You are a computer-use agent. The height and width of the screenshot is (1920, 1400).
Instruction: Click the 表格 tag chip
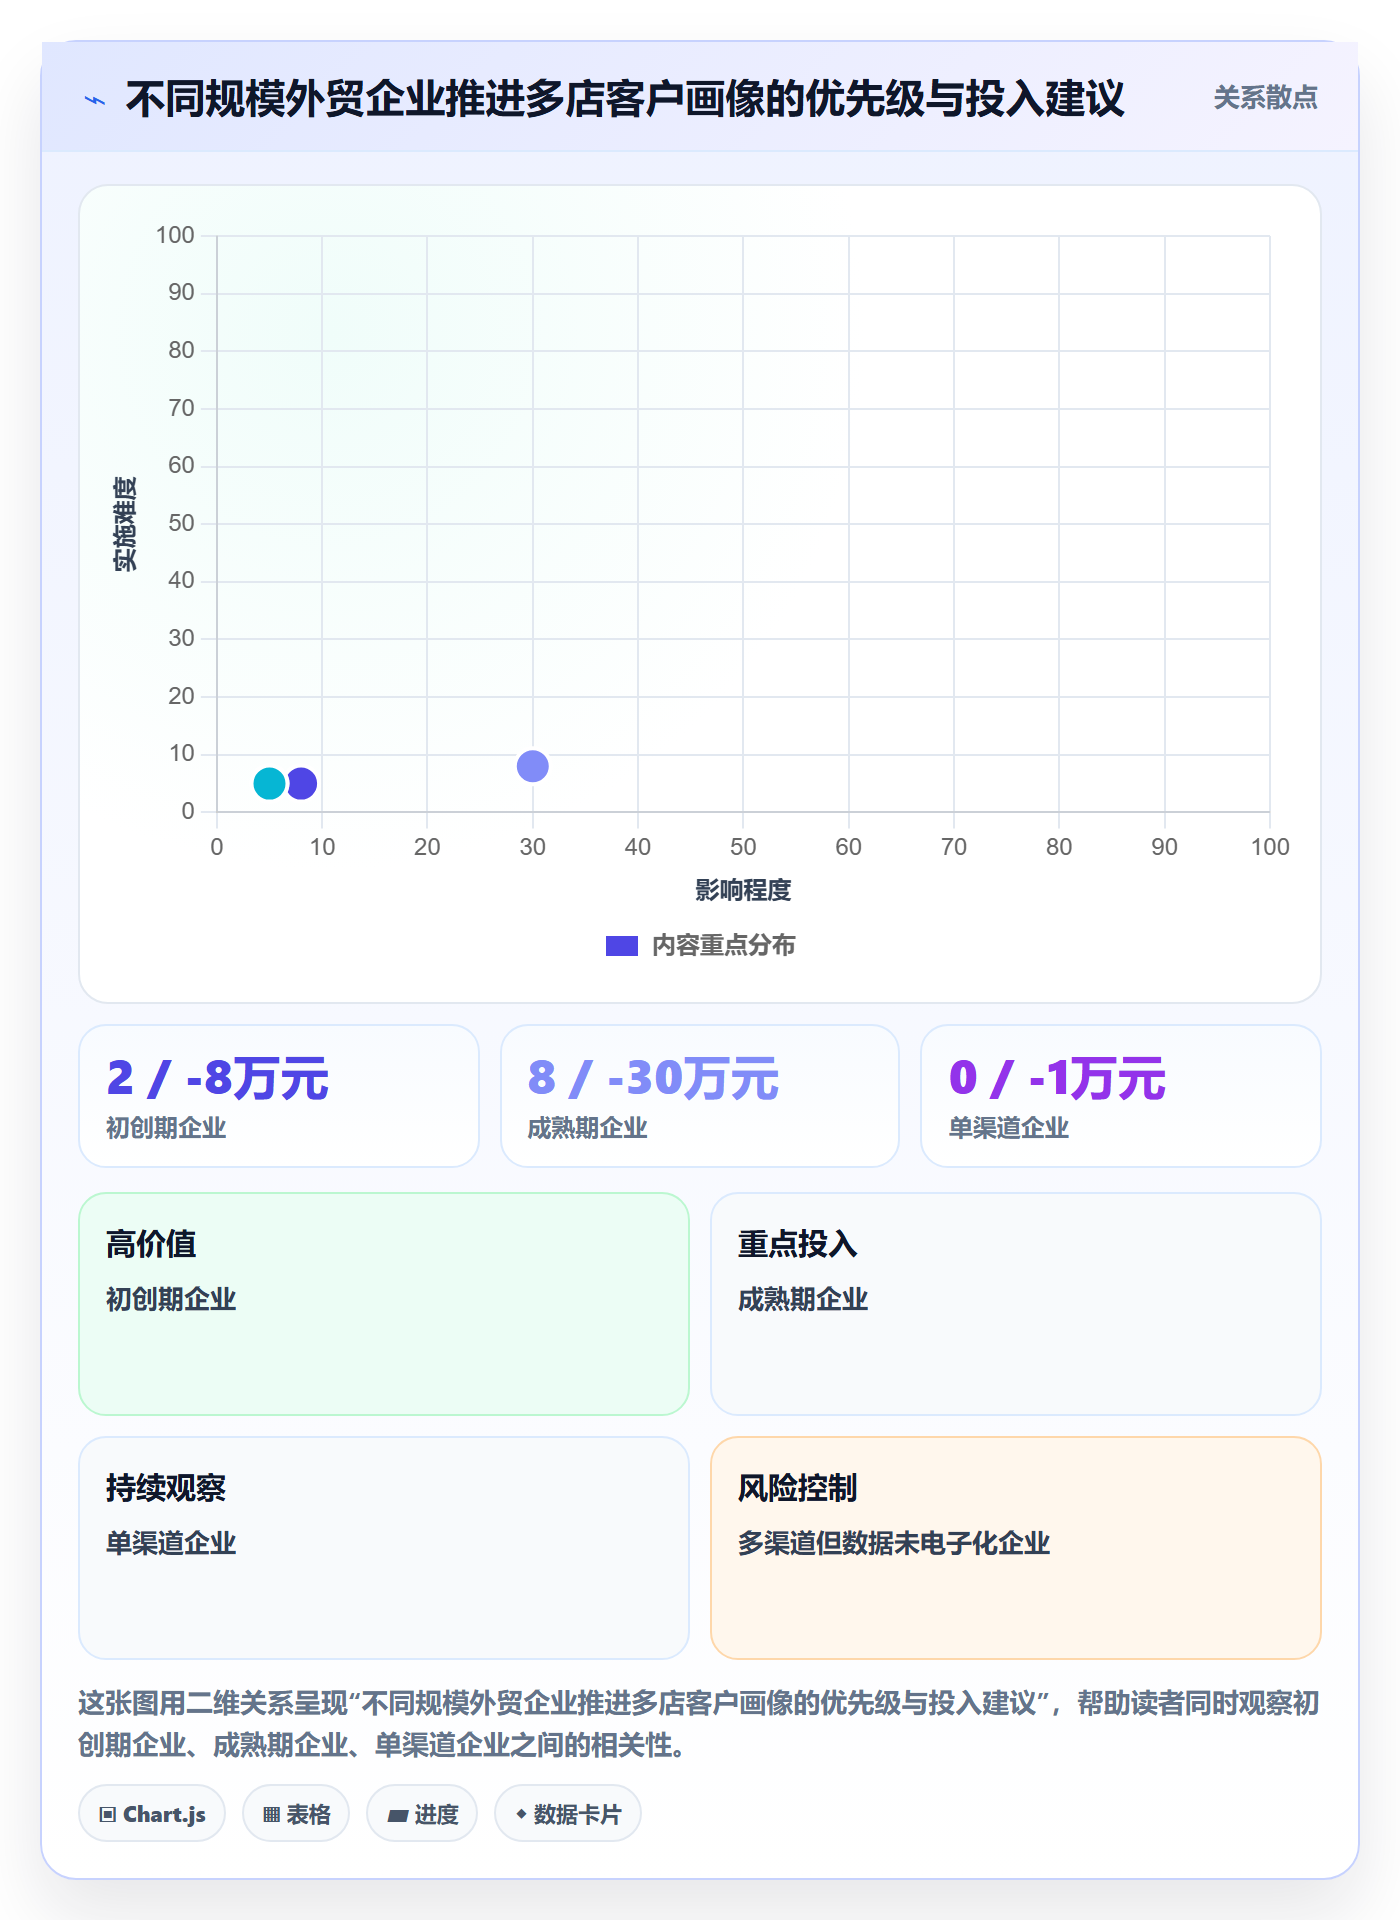(296, 1813)
